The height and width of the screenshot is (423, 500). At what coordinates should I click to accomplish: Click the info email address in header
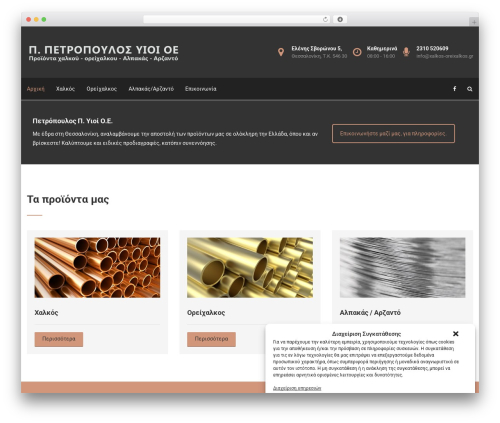click(445, 56)
